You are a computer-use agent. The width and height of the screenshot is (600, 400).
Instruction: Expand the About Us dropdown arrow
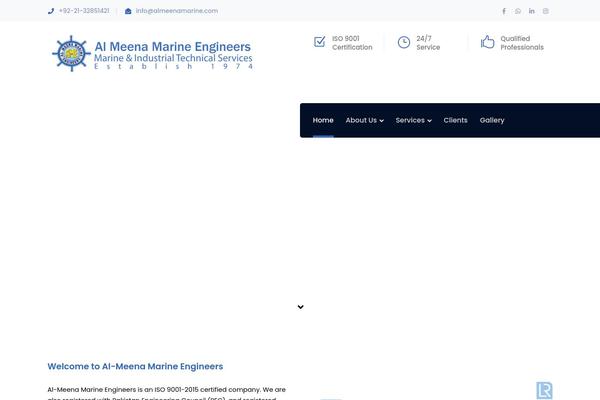click(x=382, y=121)
